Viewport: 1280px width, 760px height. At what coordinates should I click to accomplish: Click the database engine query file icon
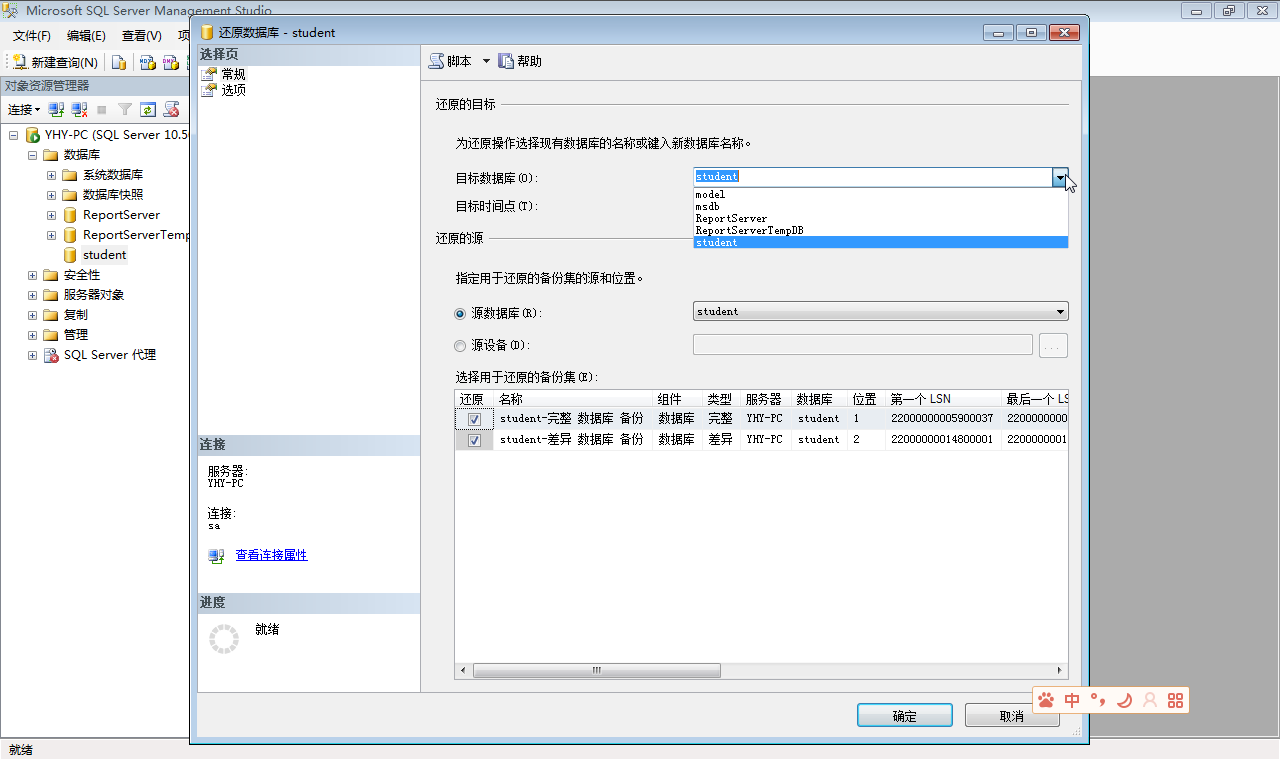pos(119,62)
